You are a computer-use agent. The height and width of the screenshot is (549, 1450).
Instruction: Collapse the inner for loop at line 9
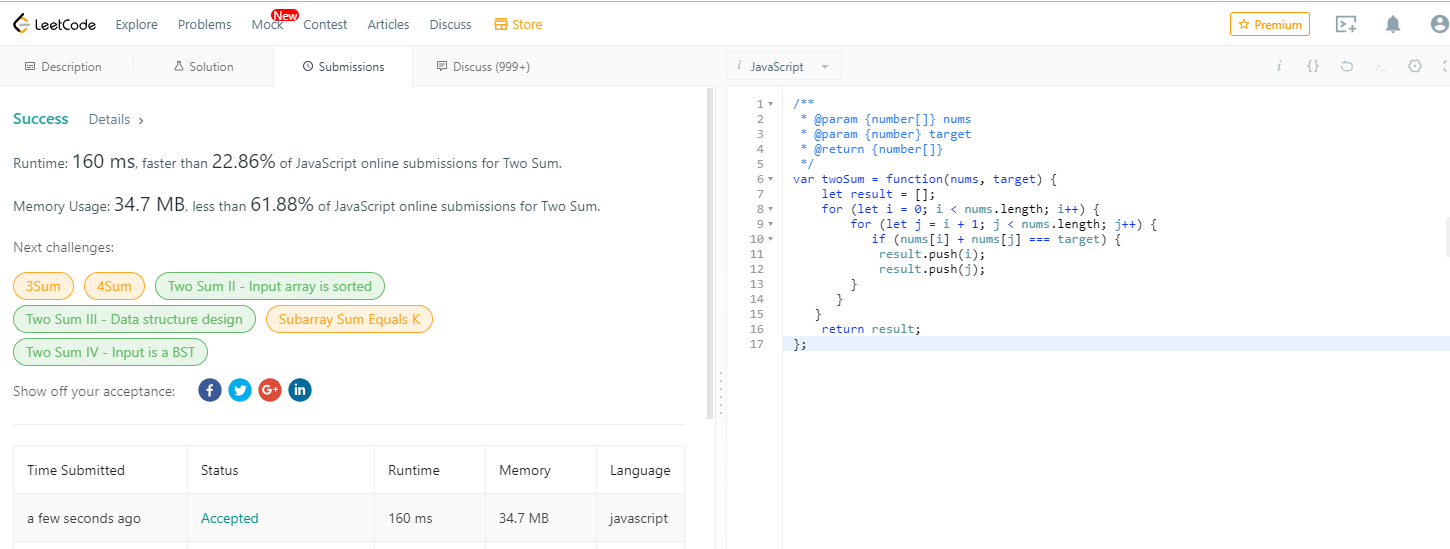tap(770, 224)
